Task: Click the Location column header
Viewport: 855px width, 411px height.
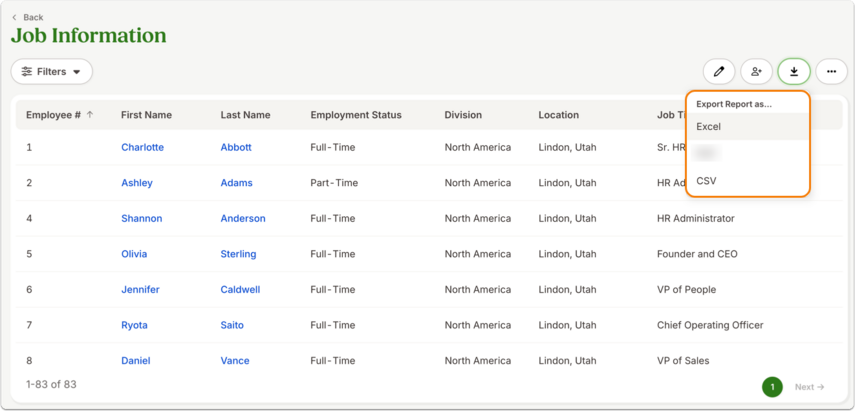Action: [558, 115]
